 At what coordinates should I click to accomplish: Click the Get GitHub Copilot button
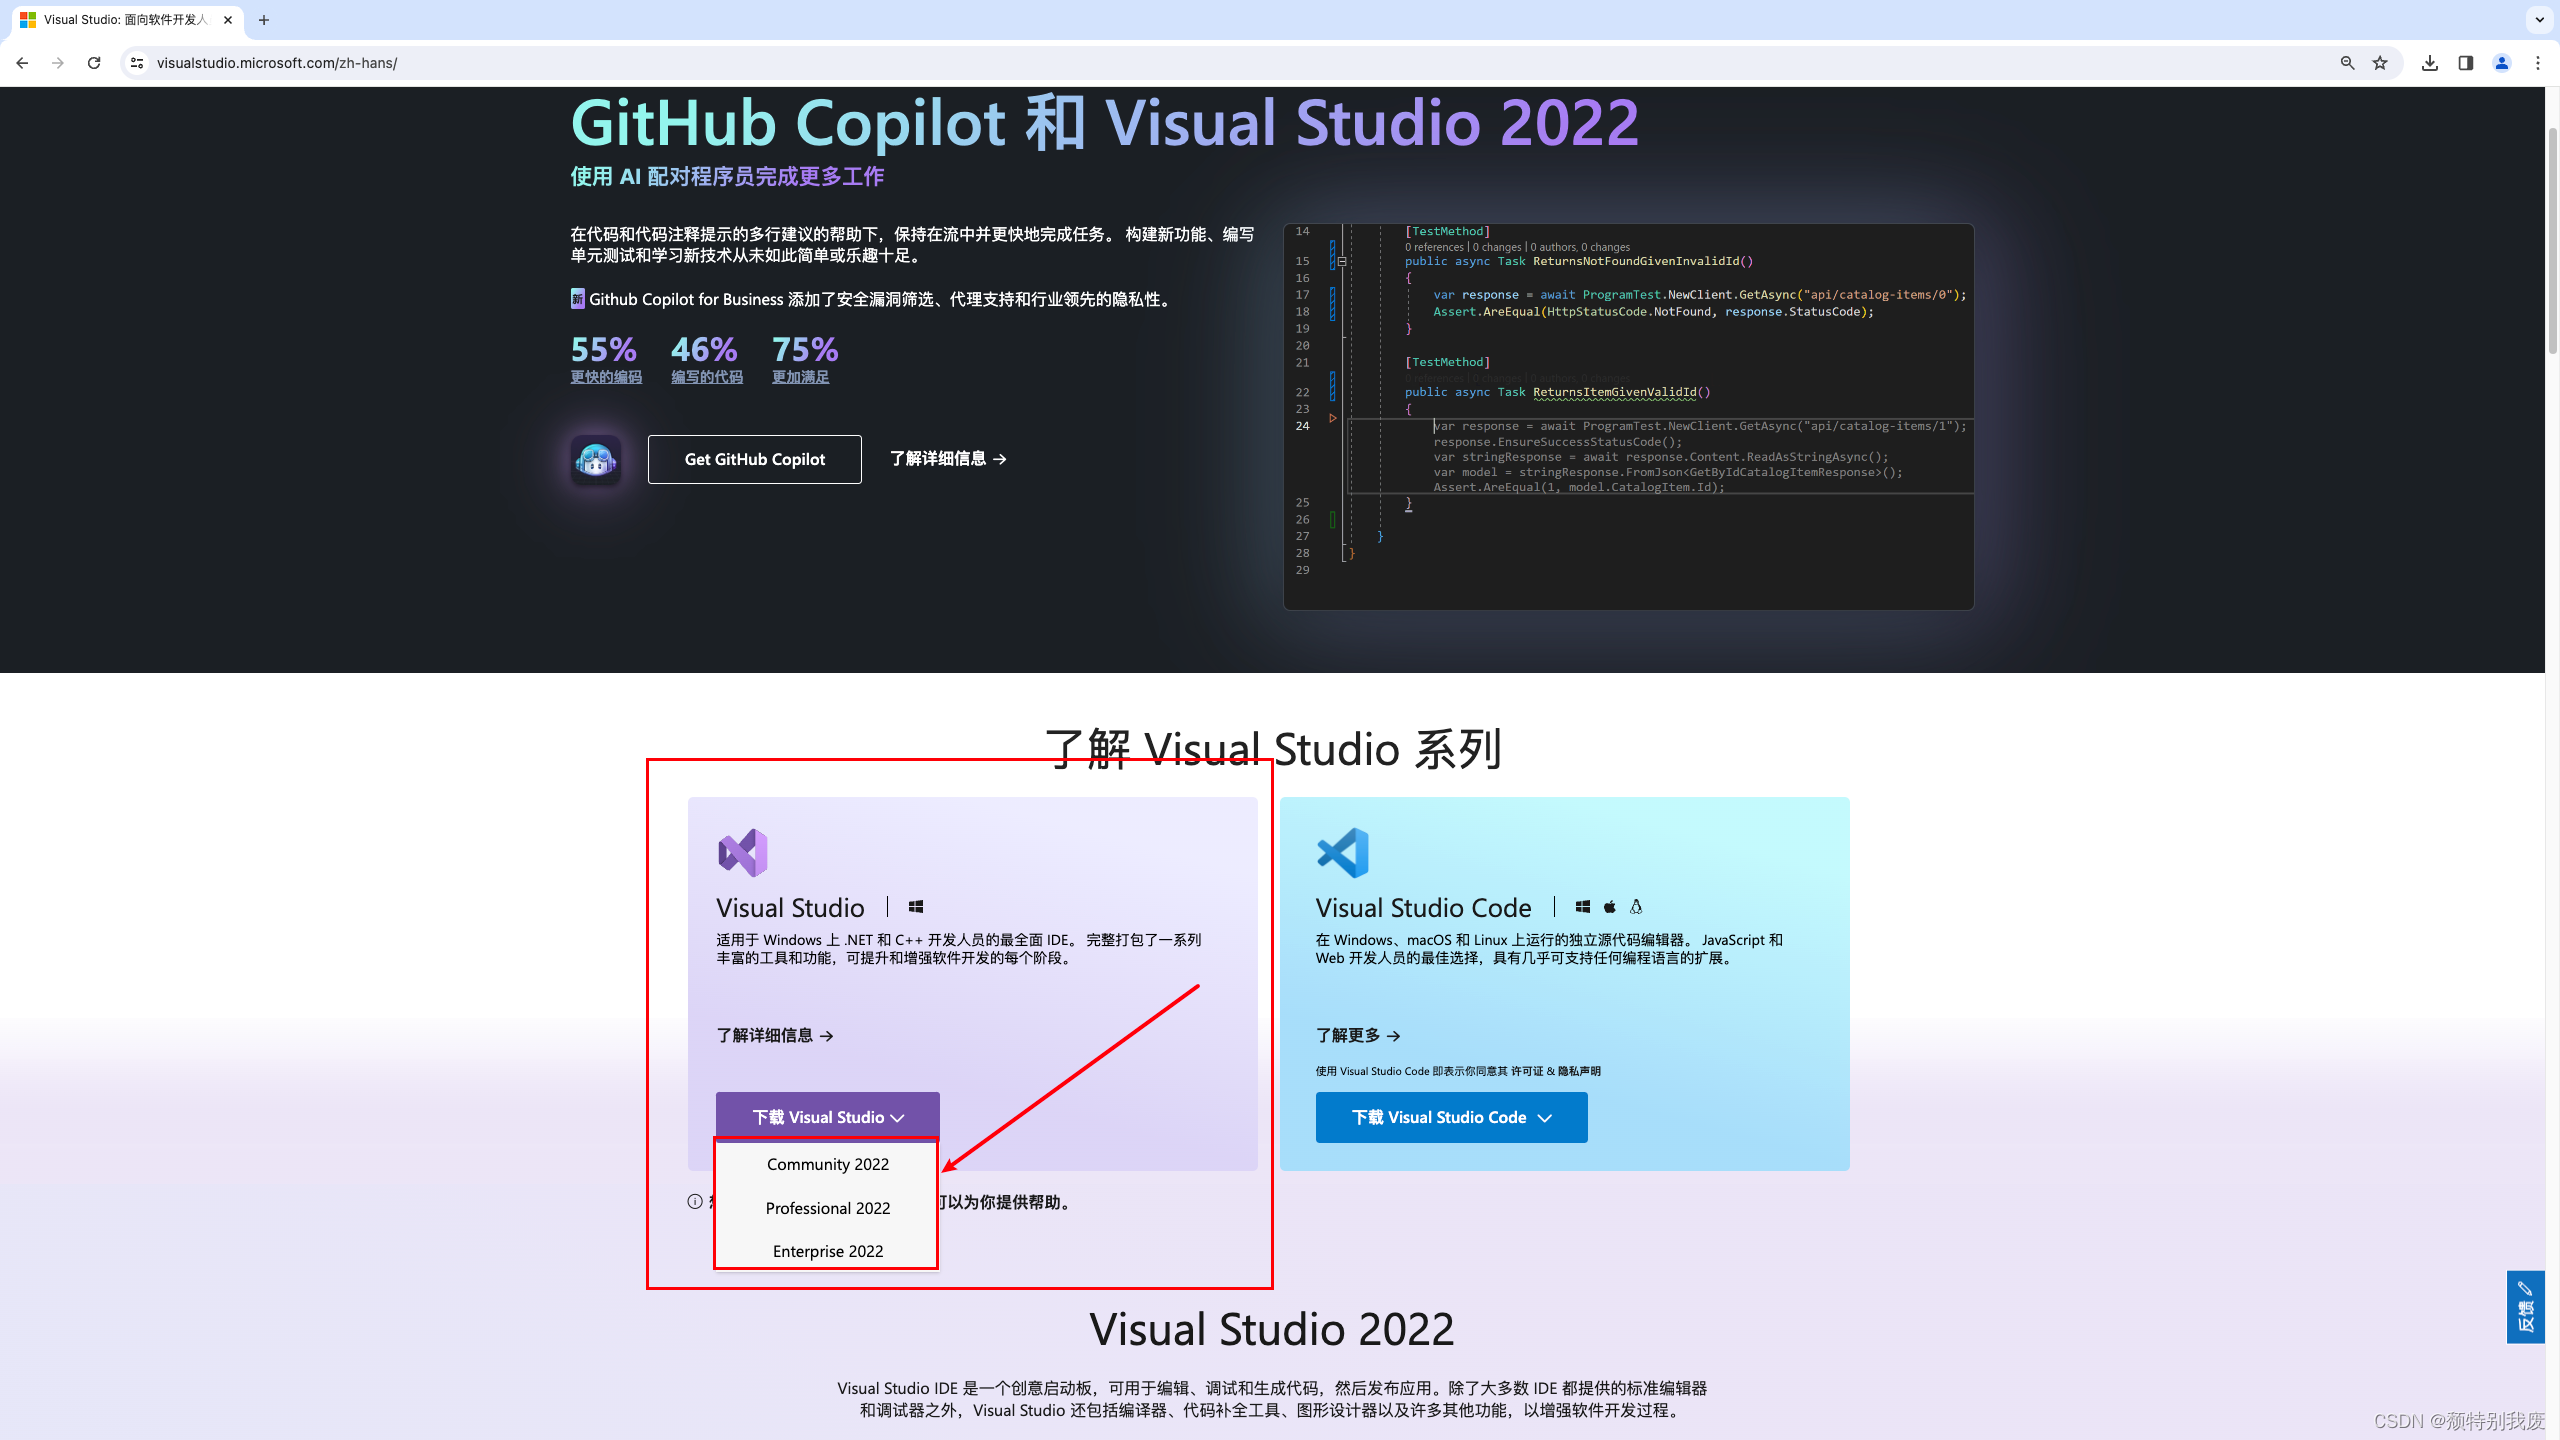pos(754,459)
